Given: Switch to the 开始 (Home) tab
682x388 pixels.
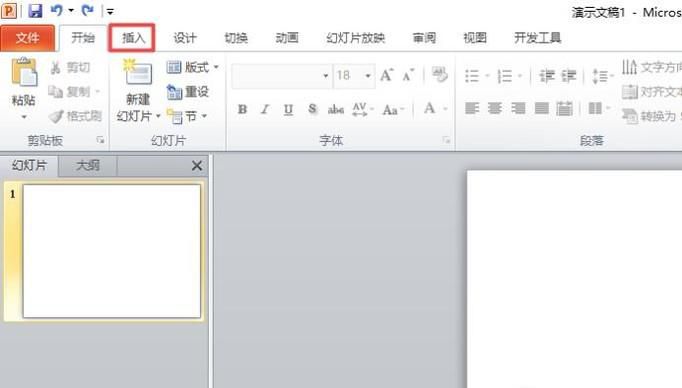Looking at the screenshot, I should click(x=83, y=38).
